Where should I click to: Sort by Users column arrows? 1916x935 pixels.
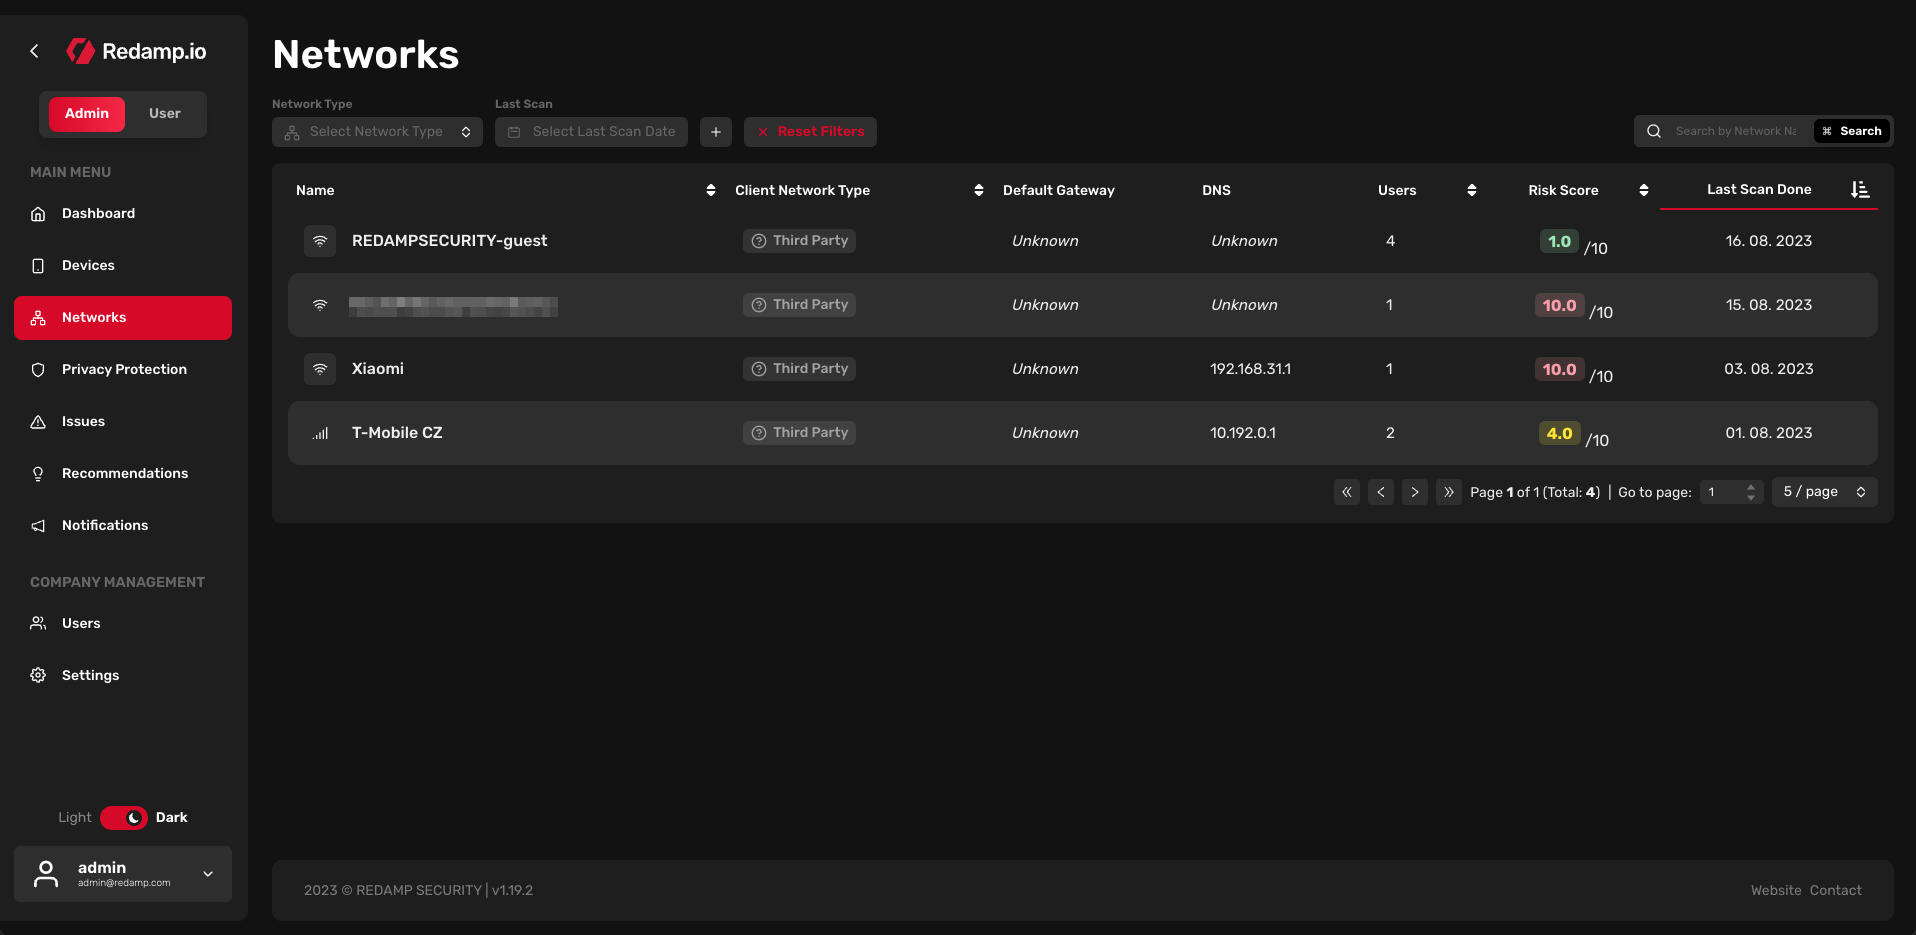[x=1472, y=190]
